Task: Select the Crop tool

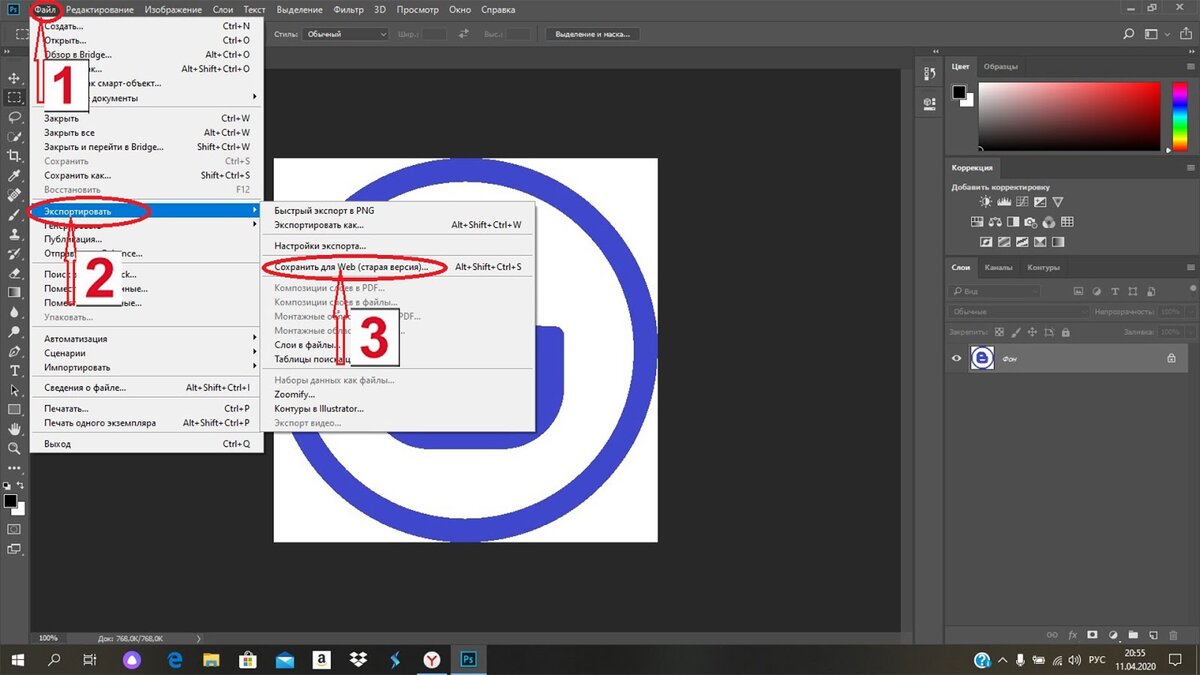Action: tap(14, 156)
